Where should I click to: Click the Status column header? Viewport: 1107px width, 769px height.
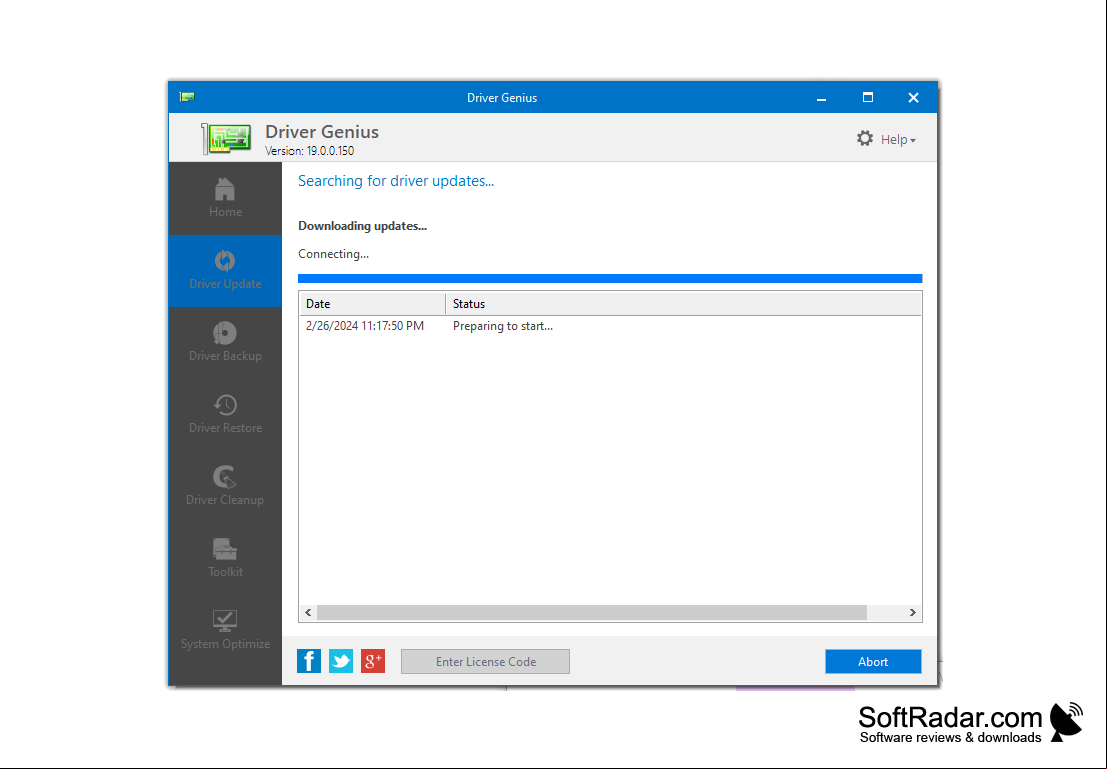click(683, 304)
